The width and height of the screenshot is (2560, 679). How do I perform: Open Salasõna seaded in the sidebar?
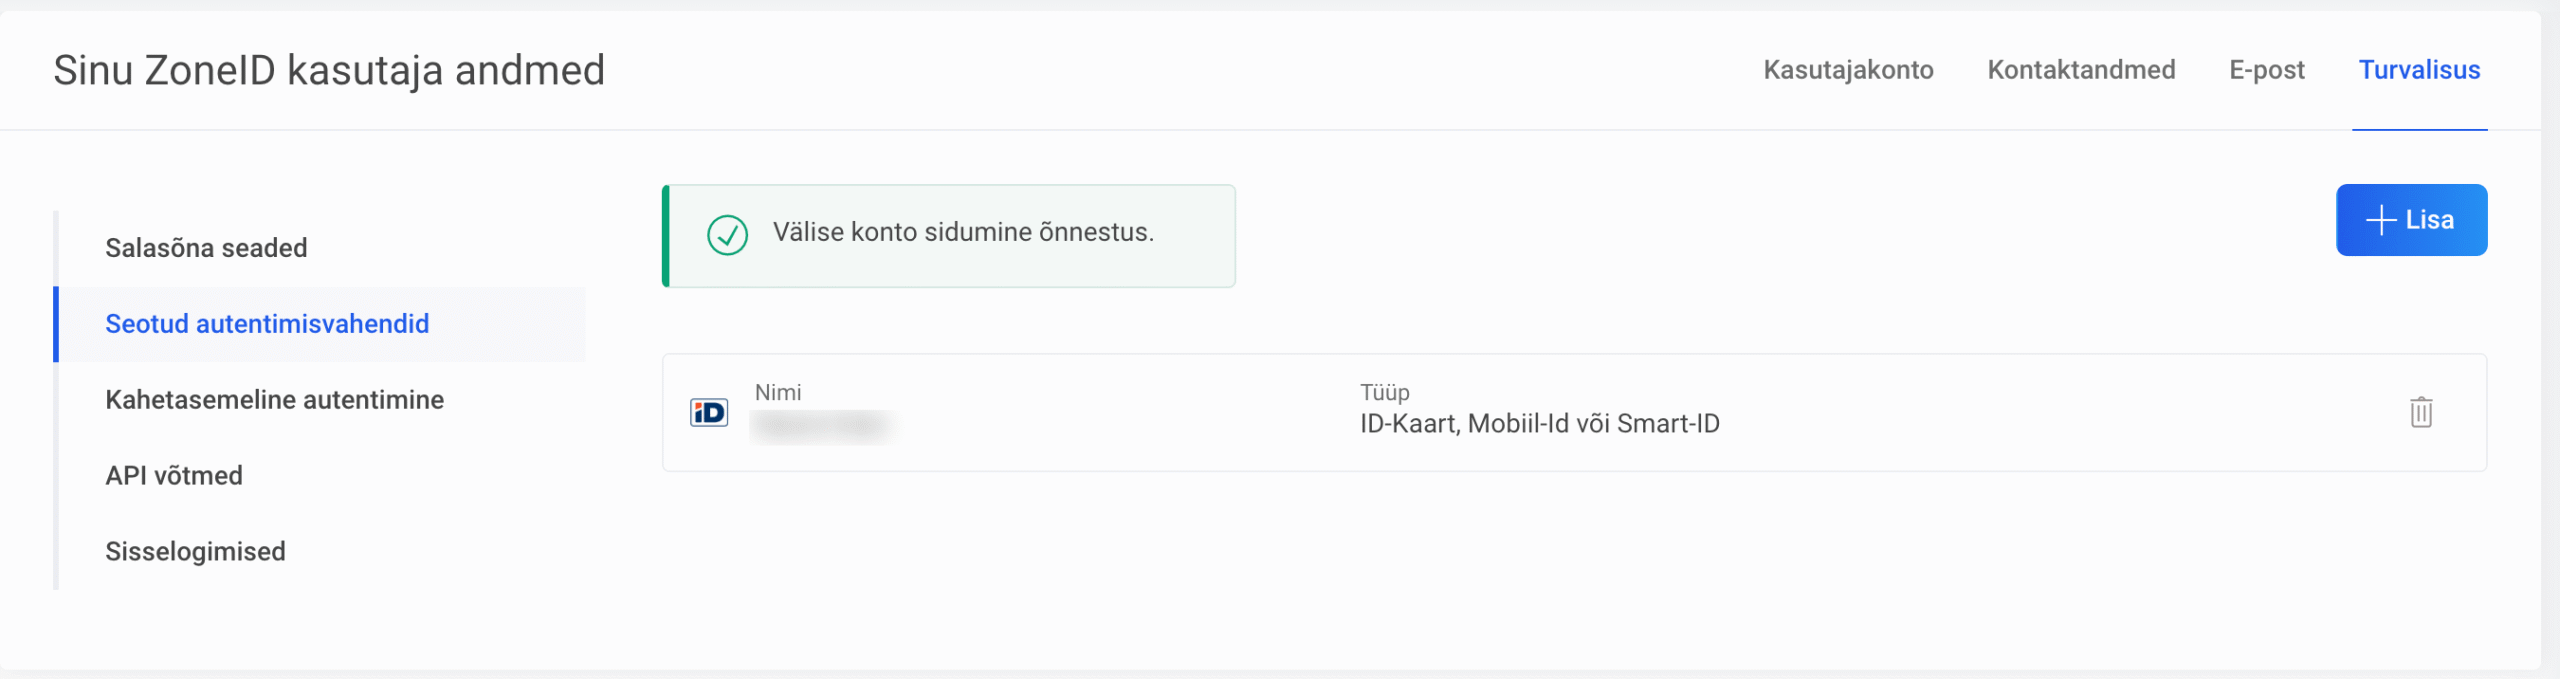point(206,248)
